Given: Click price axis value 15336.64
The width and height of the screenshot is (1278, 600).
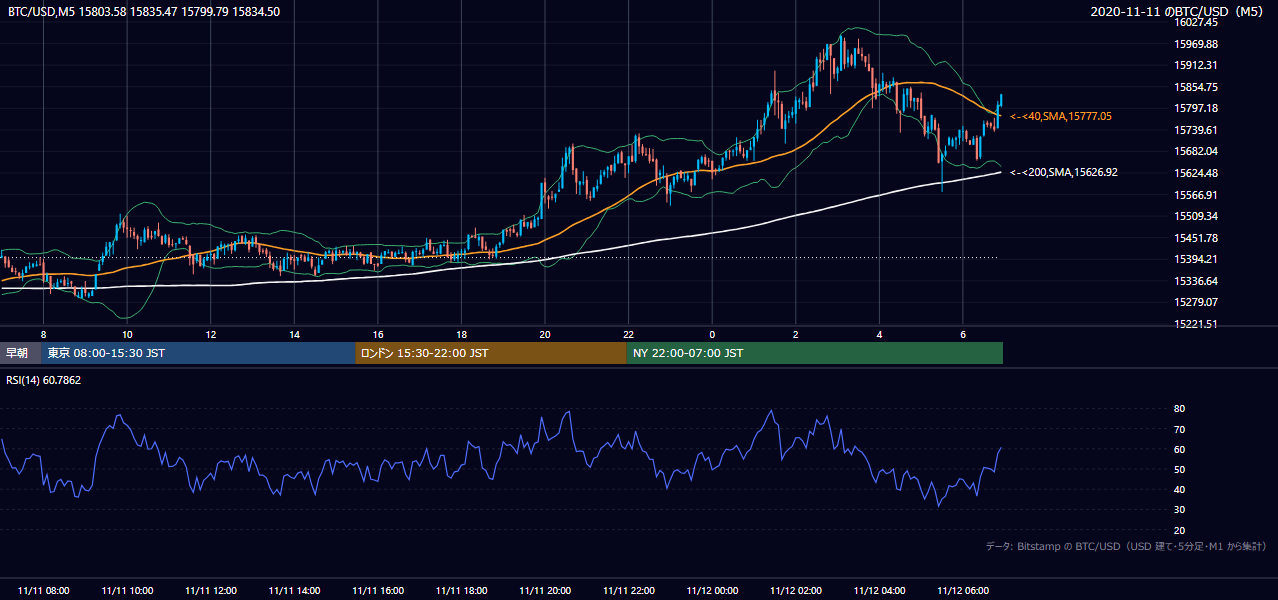Looking at the screenshot, I should coord(1196,281).
